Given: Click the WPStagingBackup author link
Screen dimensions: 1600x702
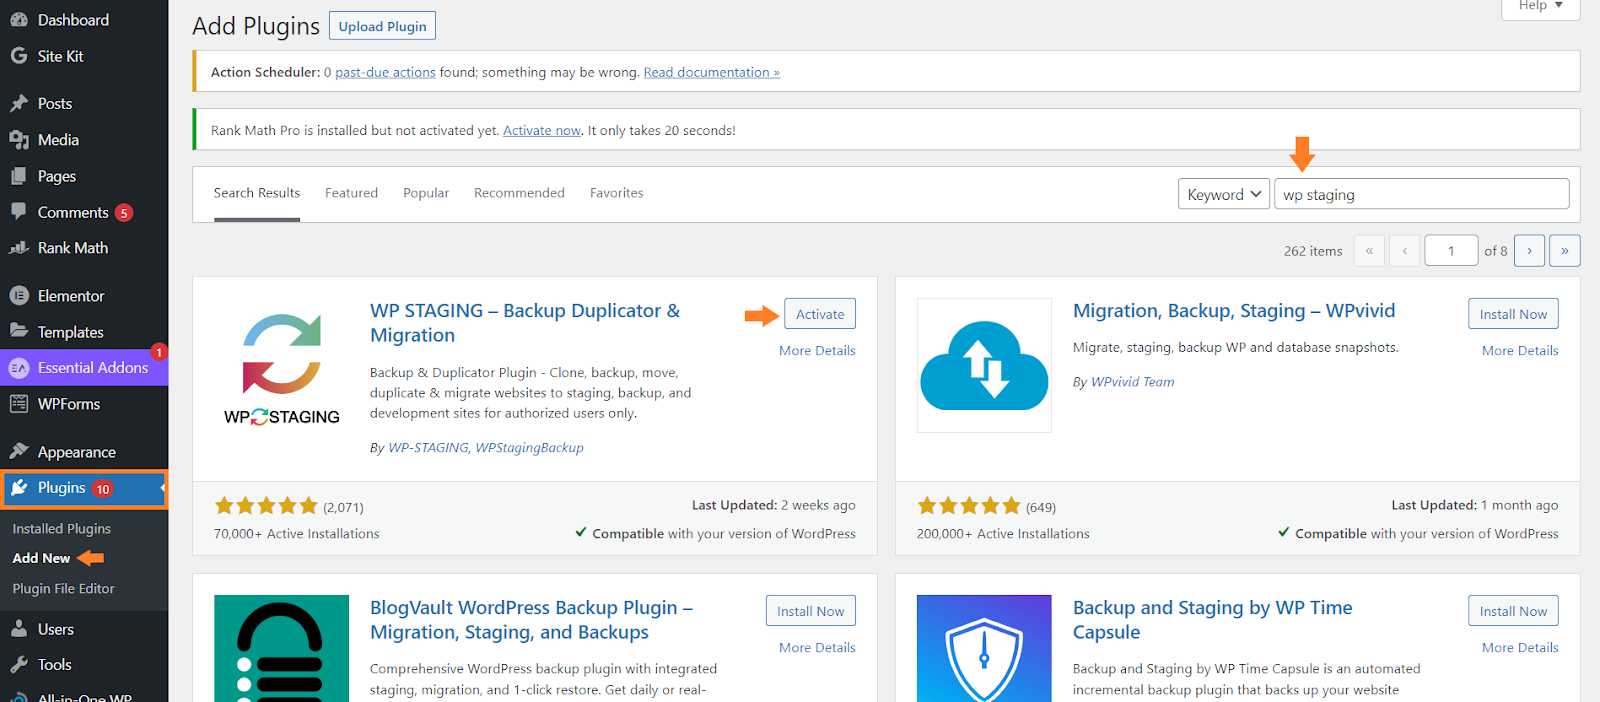Looking at the screenshot, I should click(x=529, y=448).
